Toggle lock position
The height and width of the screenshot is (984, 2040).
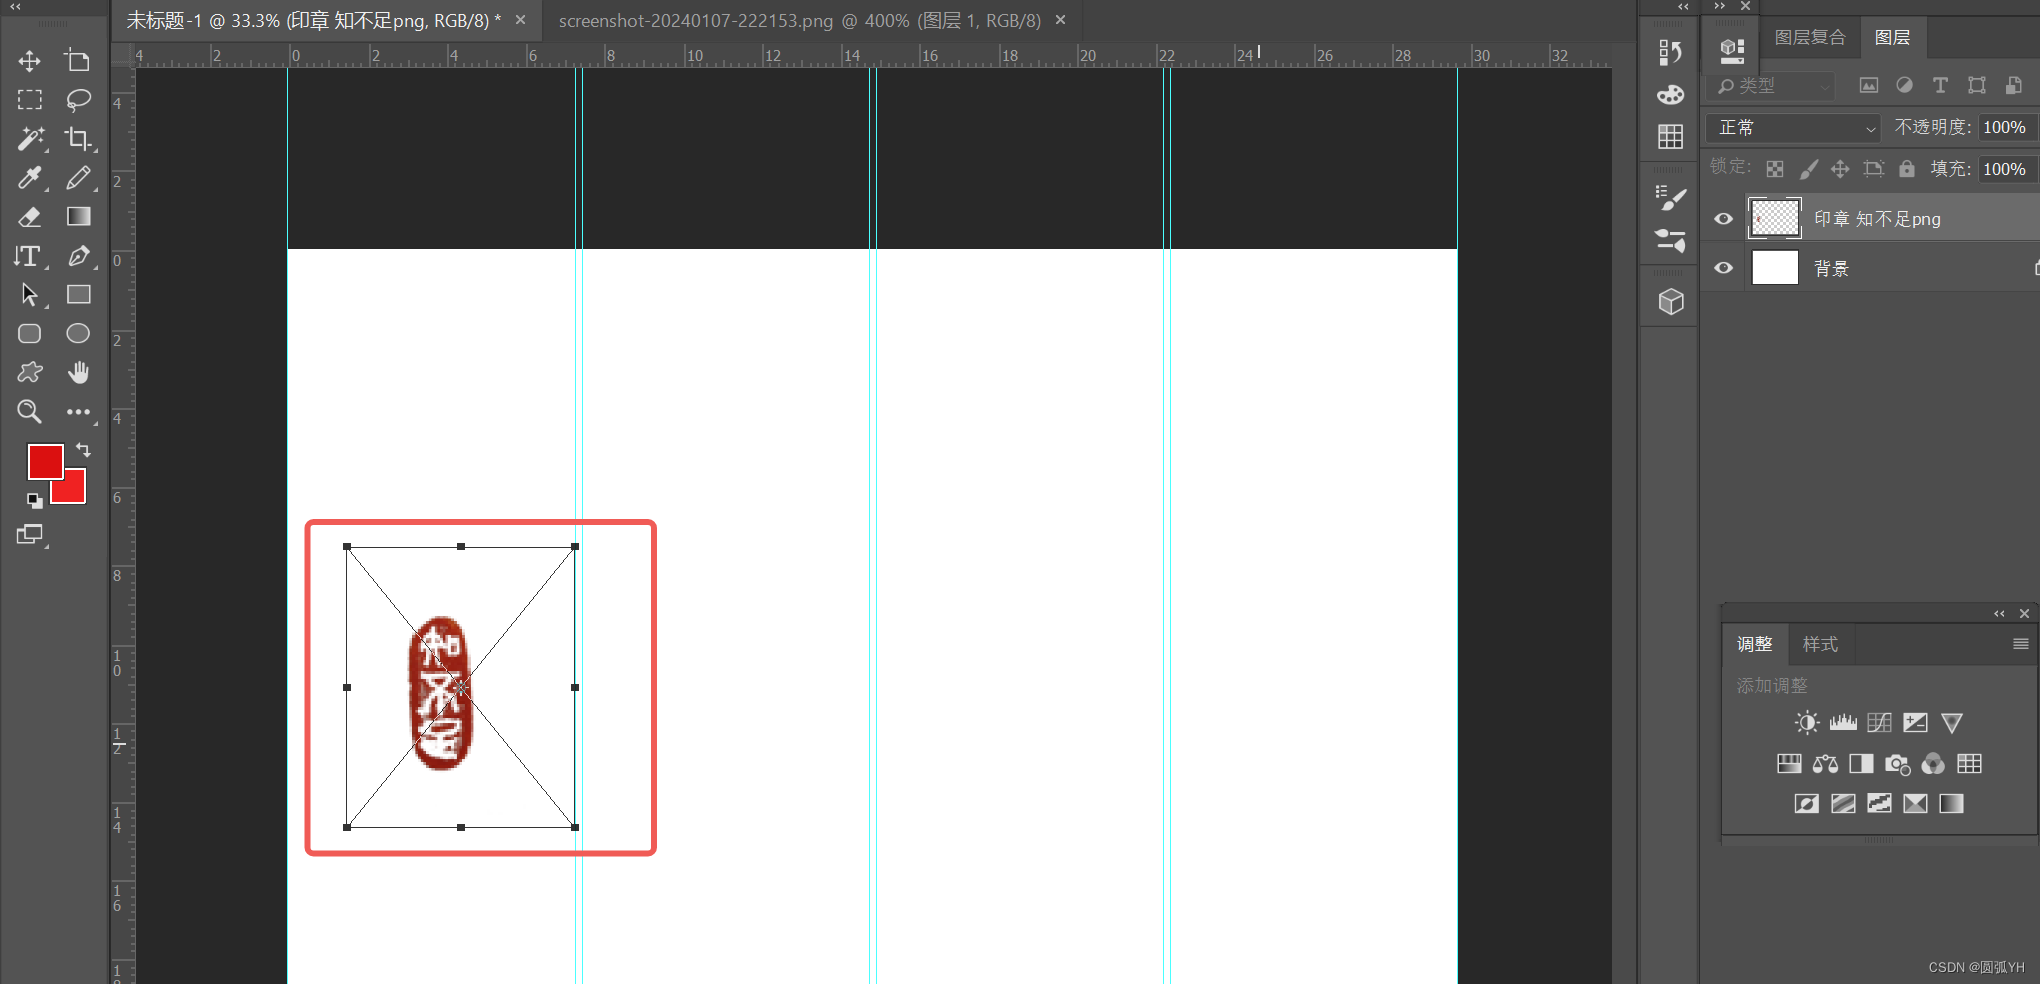tap(1840, 169)
